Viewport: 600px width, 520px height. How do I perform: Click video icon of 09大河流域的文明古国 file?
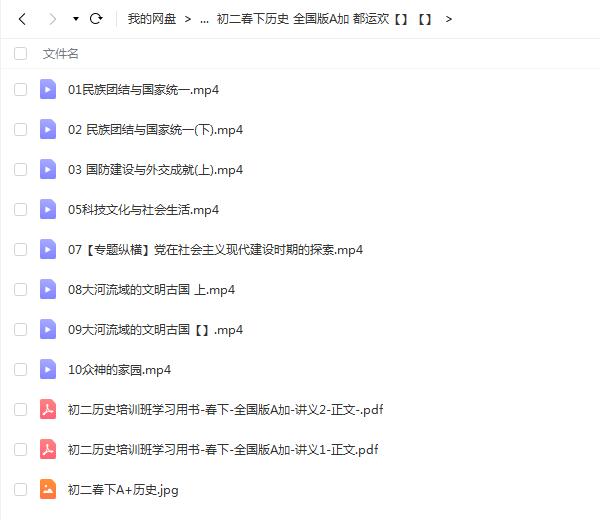coord(48,329)
